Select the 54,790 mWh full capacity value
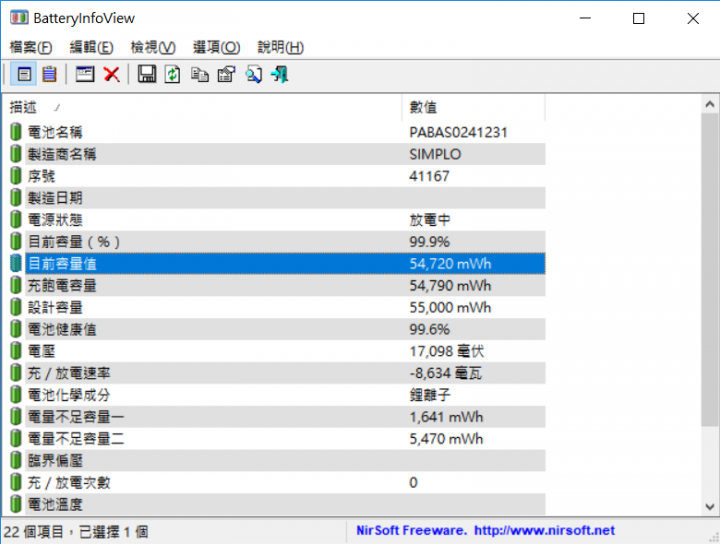 pos(450,286)
